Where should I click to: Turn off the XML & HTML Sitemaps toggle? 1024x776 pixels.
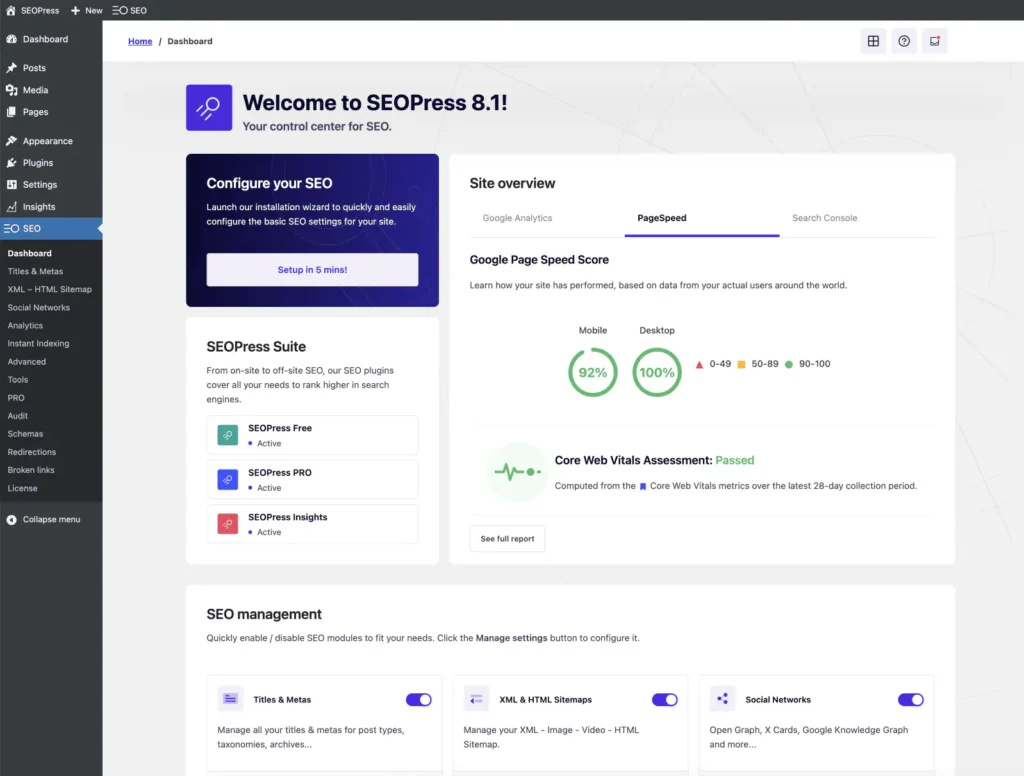pyautogui.click(x=666, y=699)
